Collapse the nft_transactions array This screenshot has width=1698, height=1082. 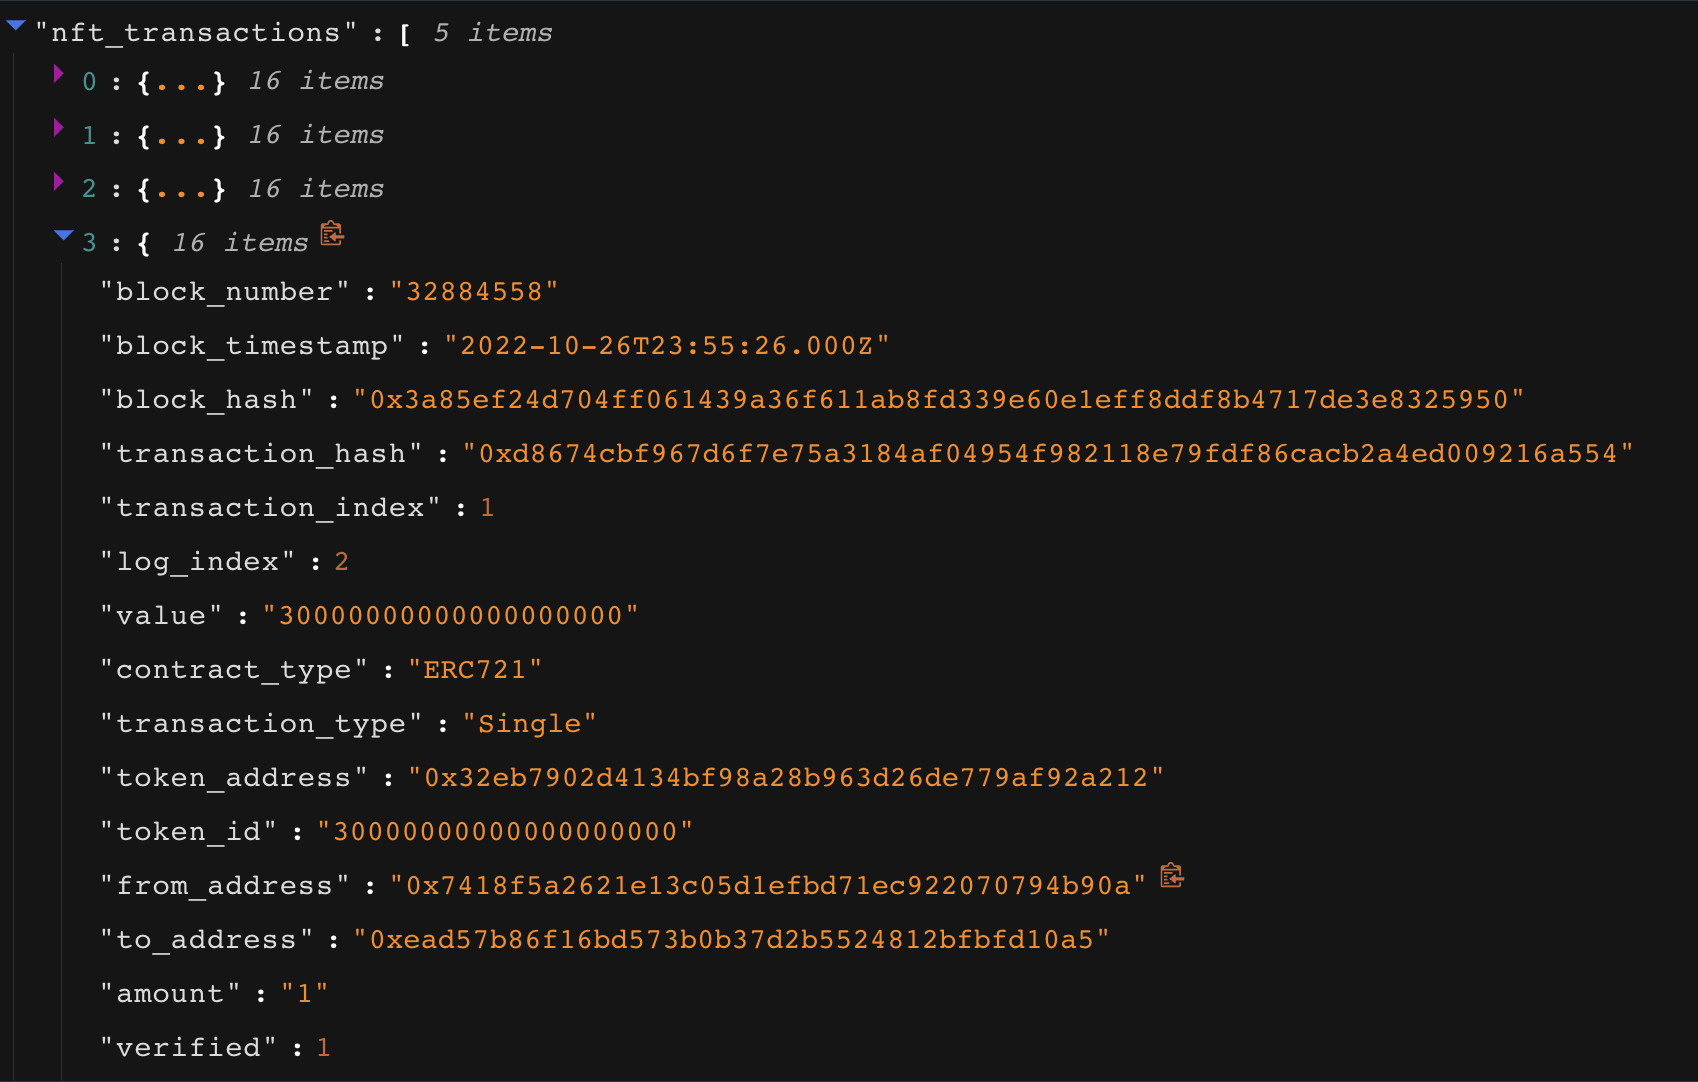point(15,26)
